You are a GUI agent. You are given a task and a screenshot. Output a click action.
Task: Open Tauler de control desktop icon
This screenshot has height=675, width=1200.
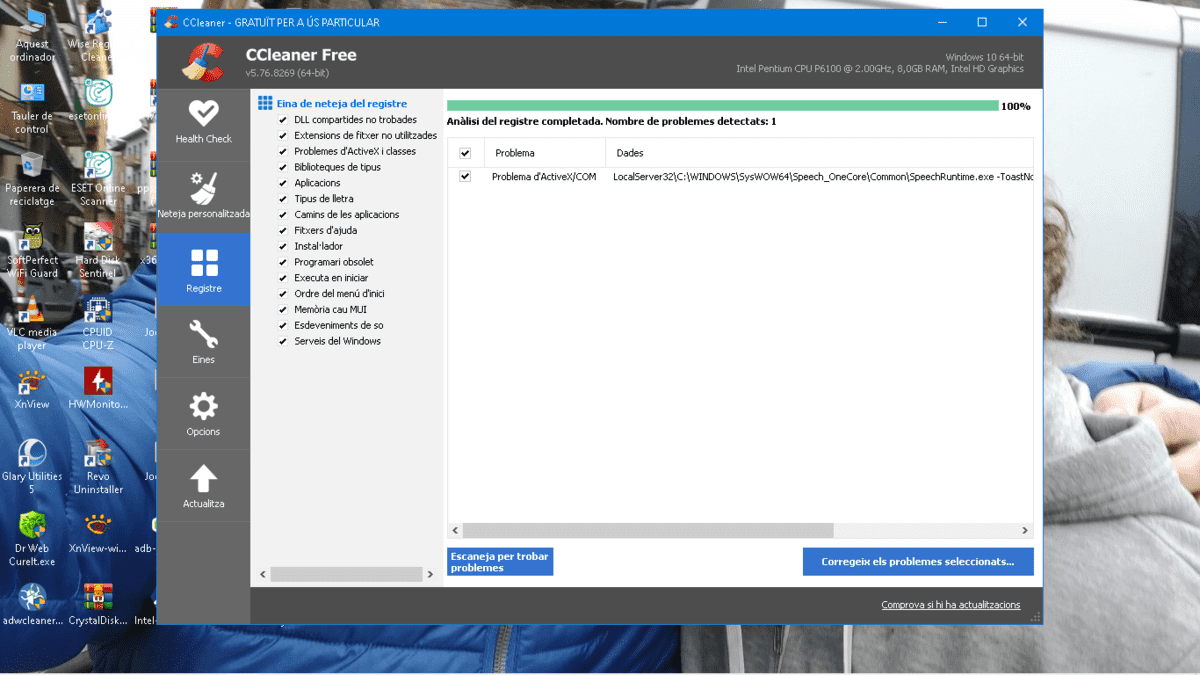pos(32,108)
